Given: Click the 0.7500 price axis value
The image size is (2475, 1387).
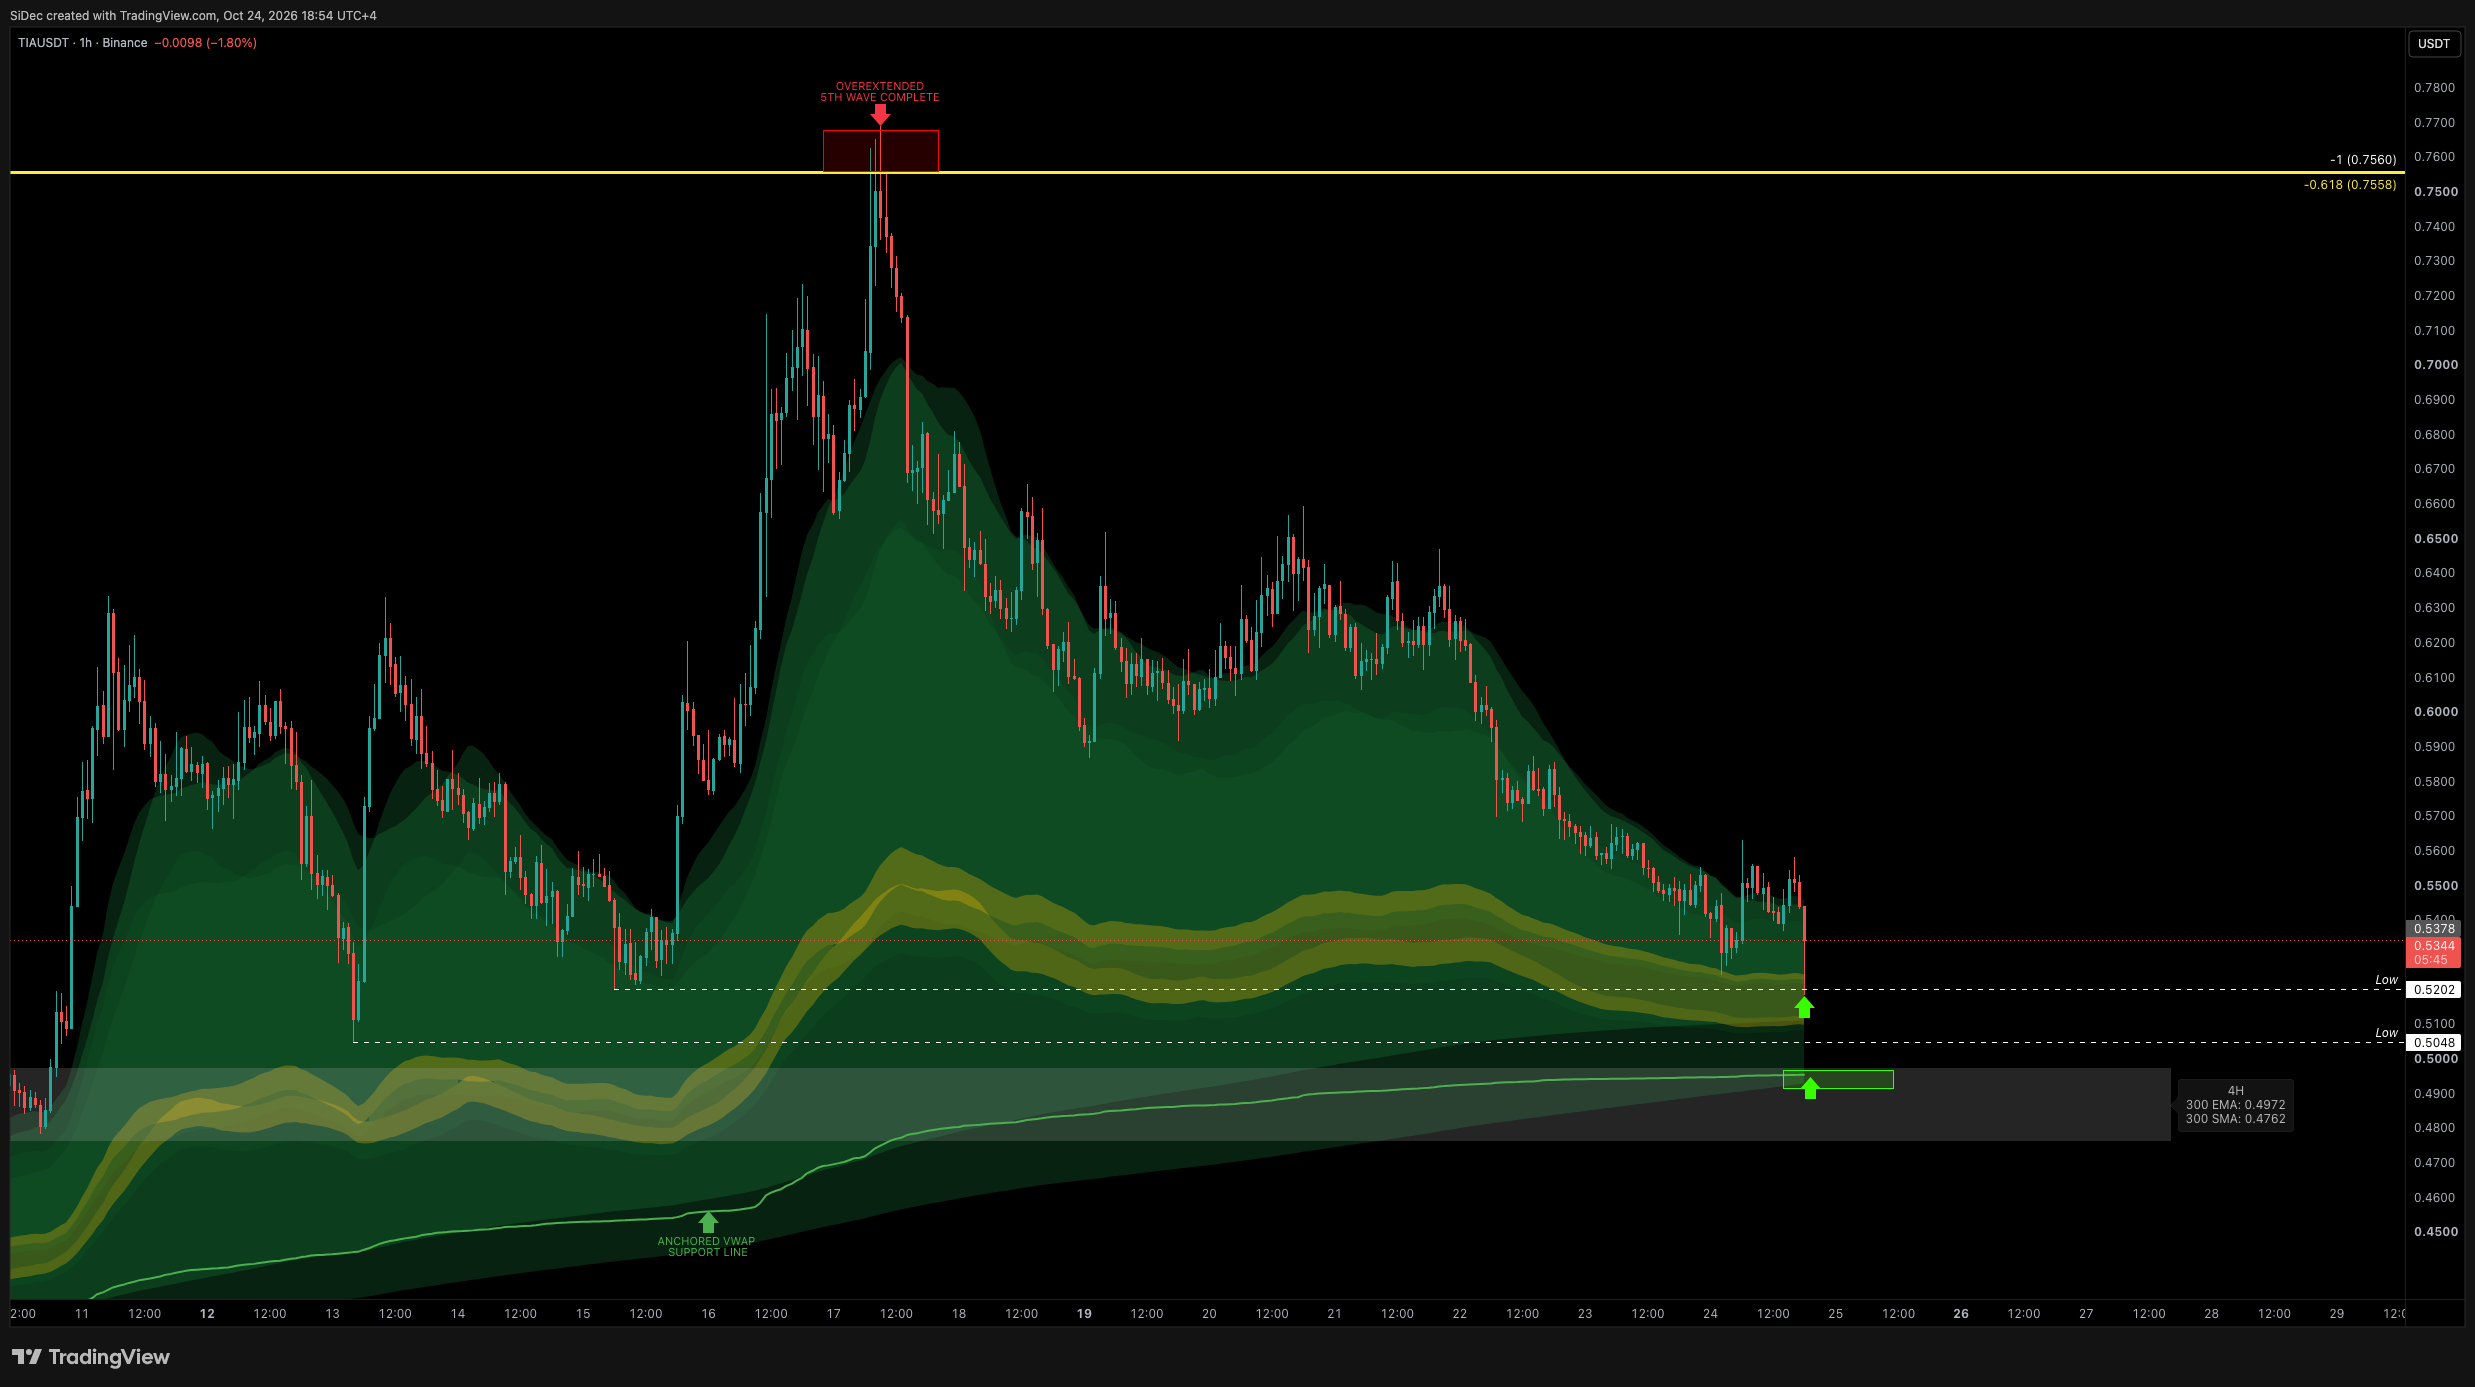Looking at the screenshot, I should click(2435, 192).
